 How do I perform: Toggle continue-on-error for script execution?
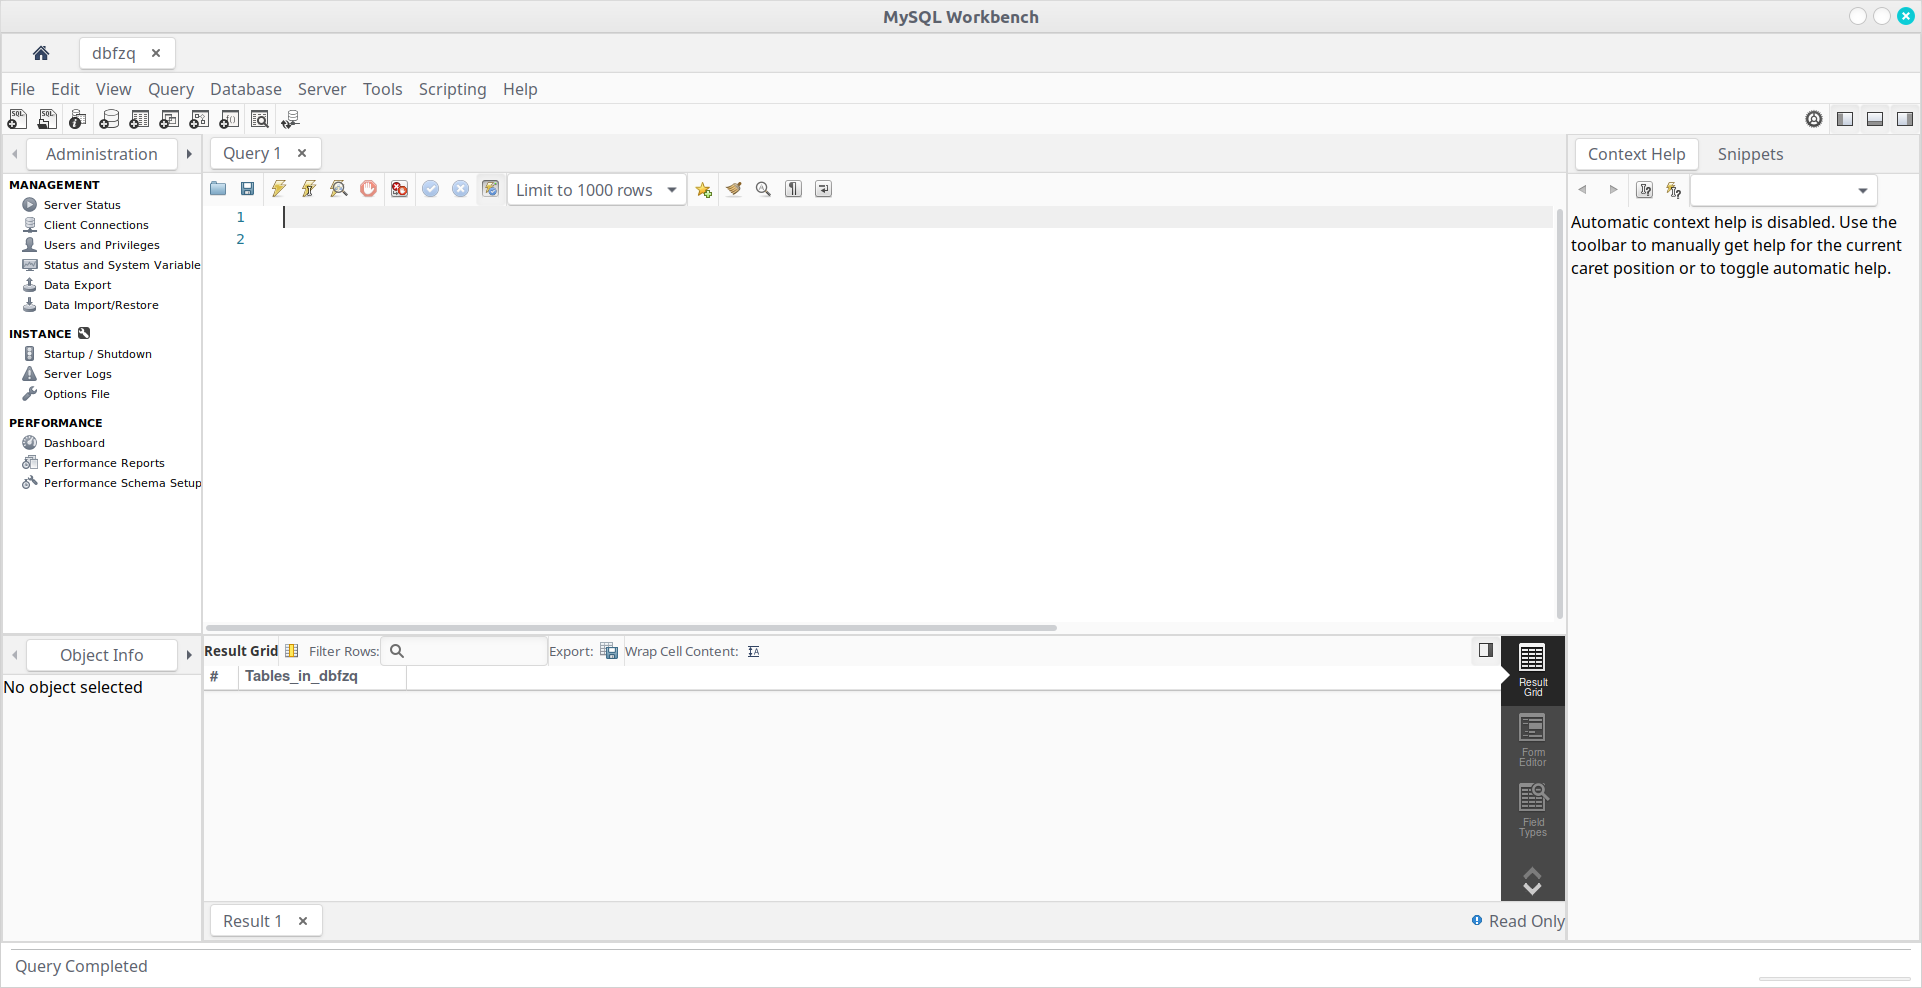pos(400,189)
